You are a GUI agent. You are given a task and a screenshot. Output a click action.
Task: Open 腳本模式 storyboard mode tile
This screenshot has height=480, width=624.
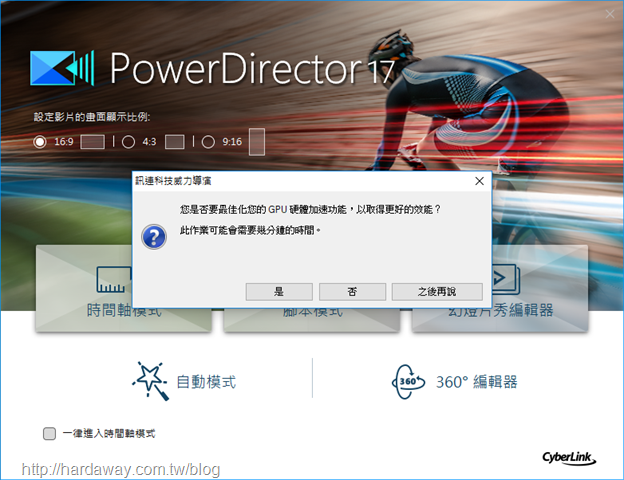(312, 320)
